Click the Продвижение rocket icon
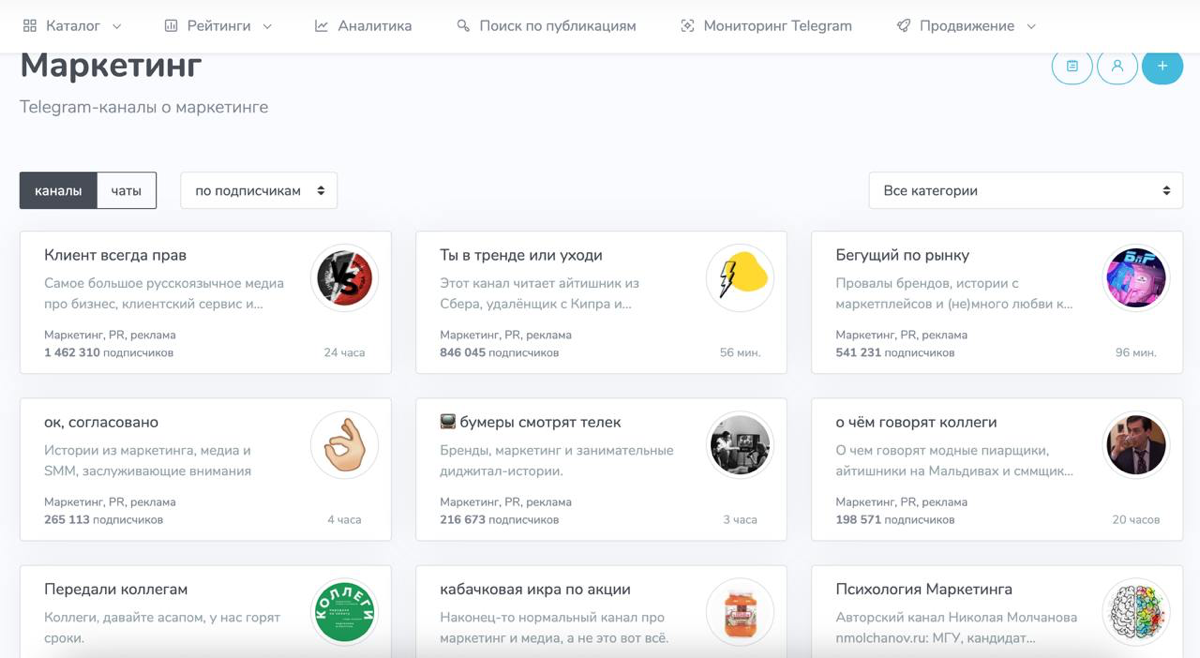 click(903, 26)
